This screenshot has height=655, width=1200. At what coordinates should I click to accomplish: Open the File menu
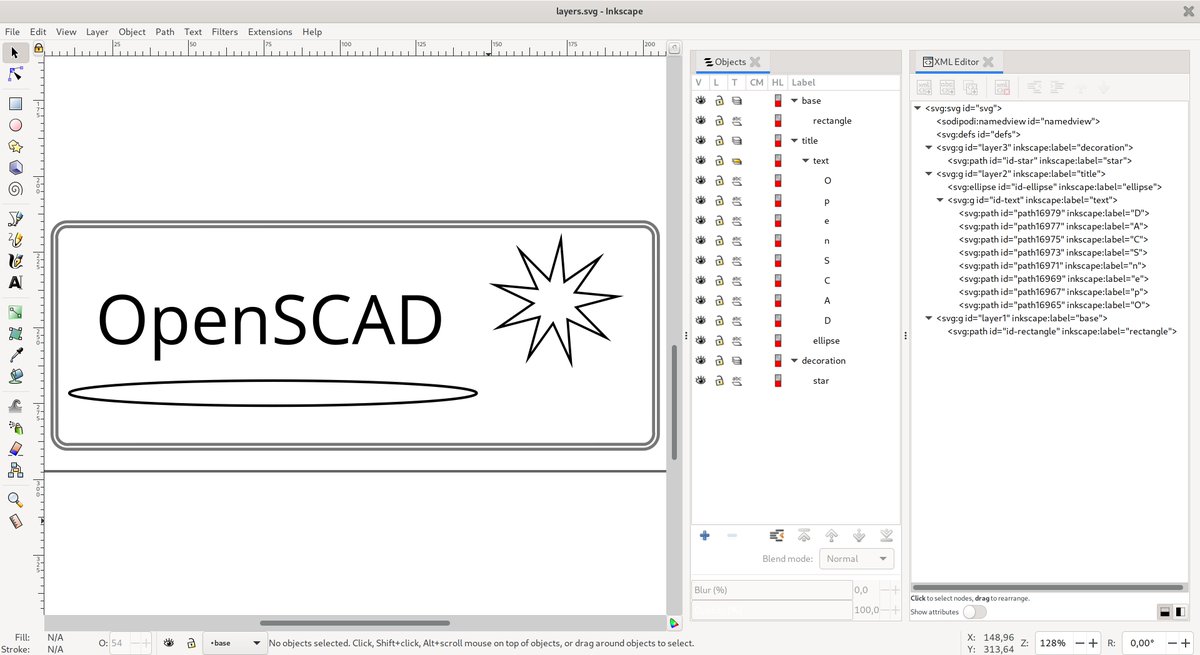[12, 32]
